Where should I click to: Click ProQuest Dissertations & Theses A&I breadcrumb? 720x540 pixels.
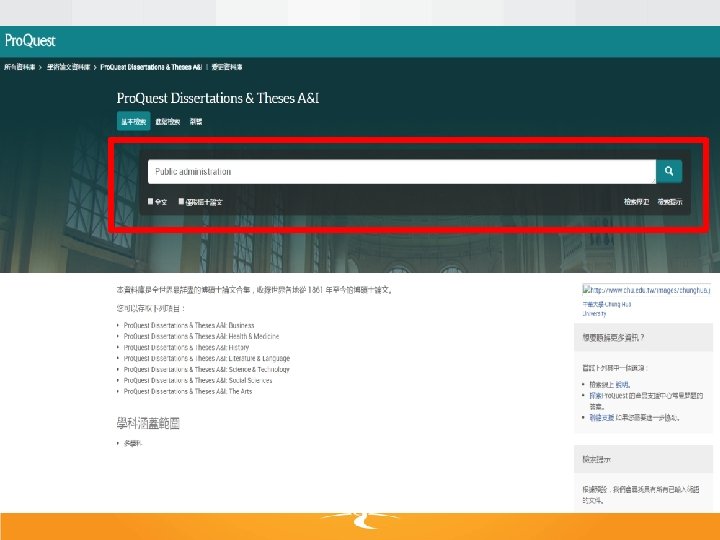151,67
